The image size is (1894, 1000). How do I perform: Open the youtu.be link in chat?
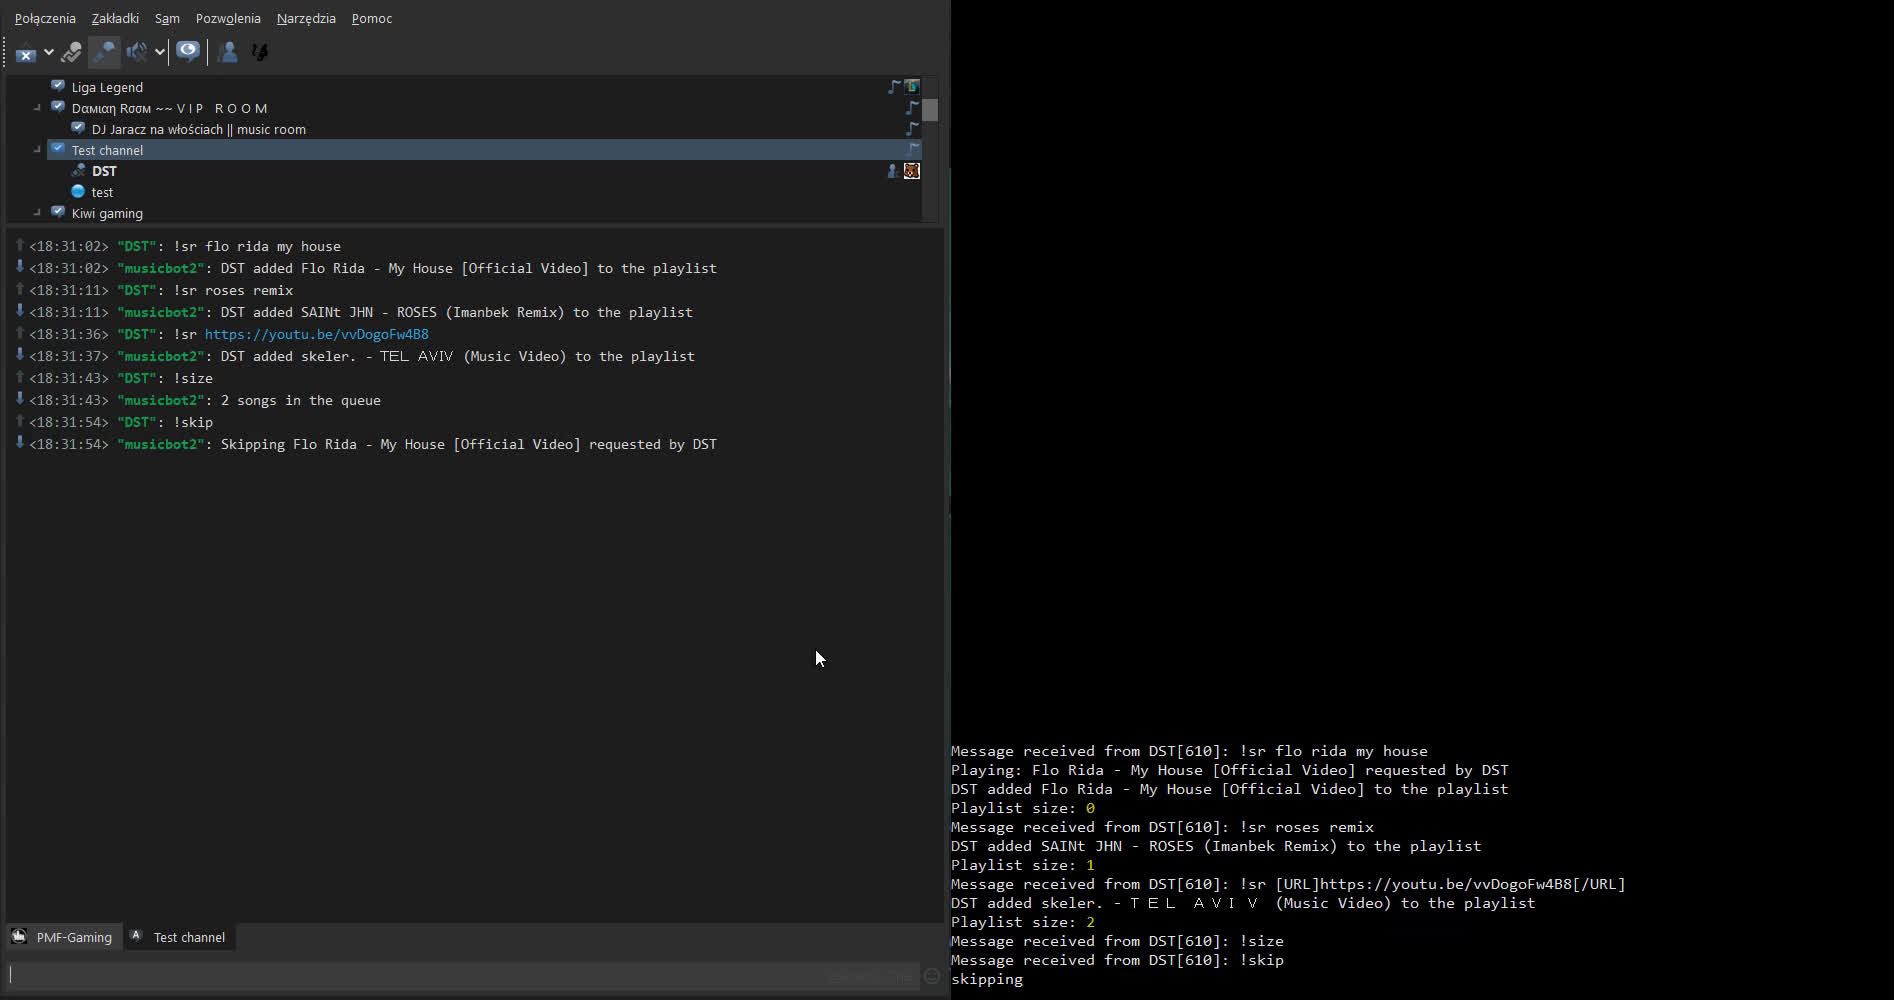316,334
